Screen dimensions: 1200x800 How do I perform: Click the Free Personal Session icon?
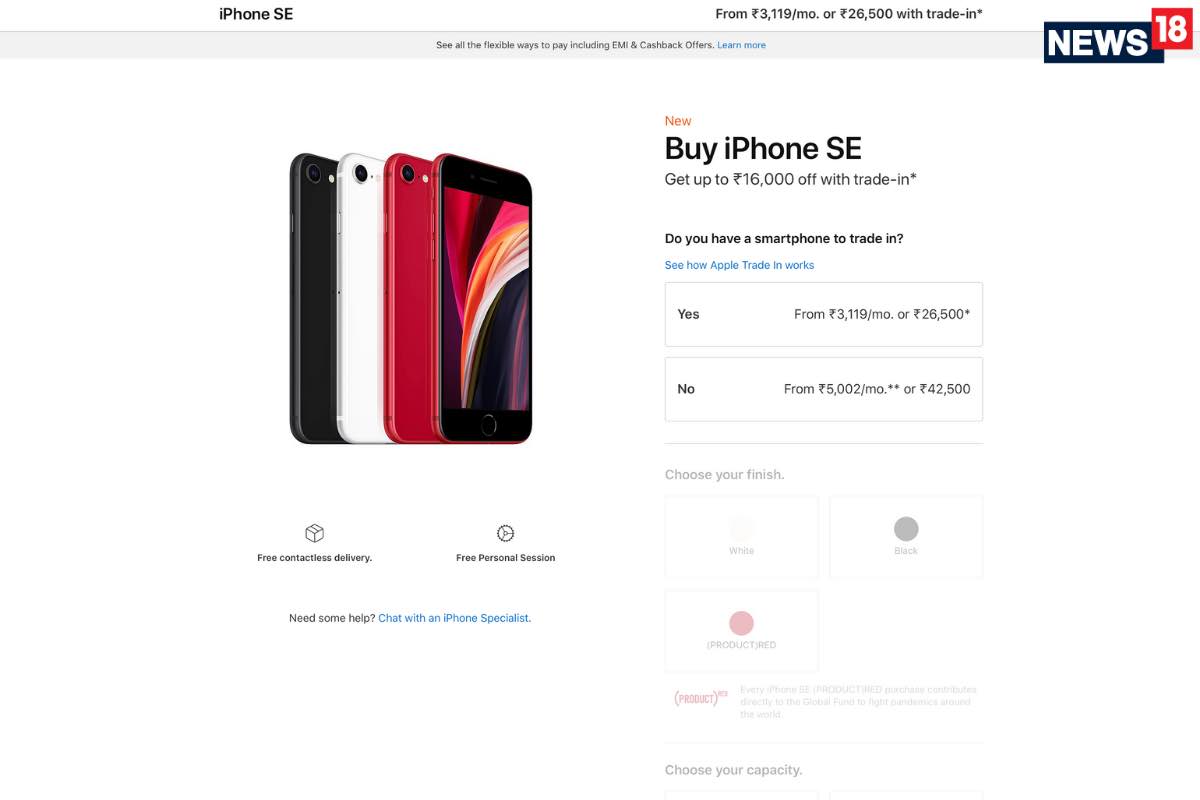point(505,533)
